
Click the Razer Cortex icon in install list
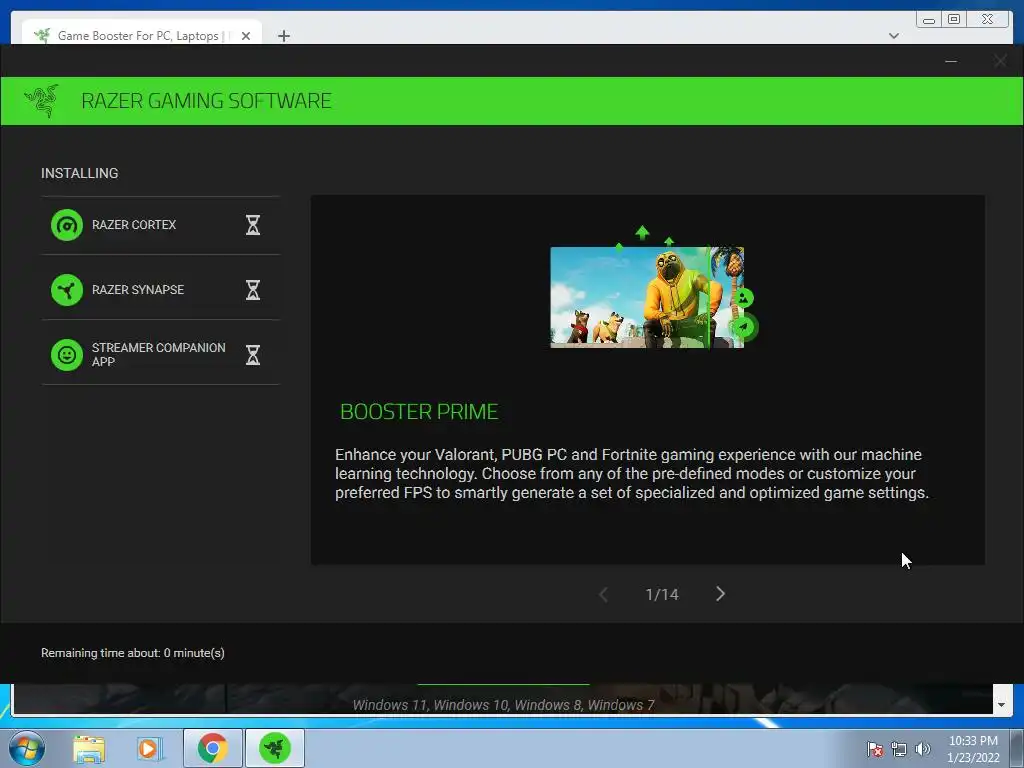tap(67, 225)
